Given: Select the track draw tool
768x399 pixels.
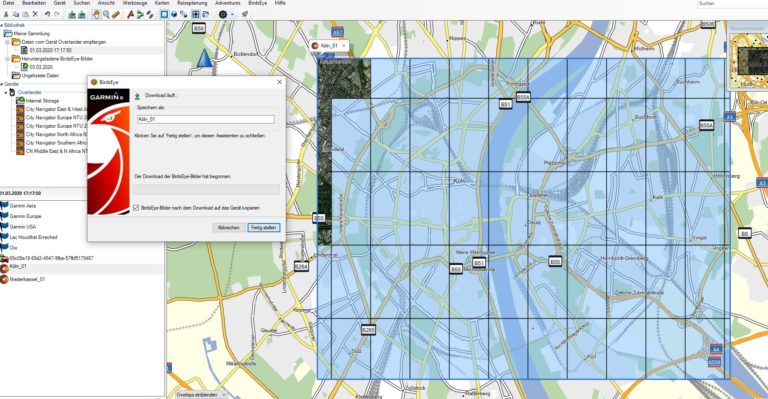Looking at the screenshot, I should tap(149, 15).
